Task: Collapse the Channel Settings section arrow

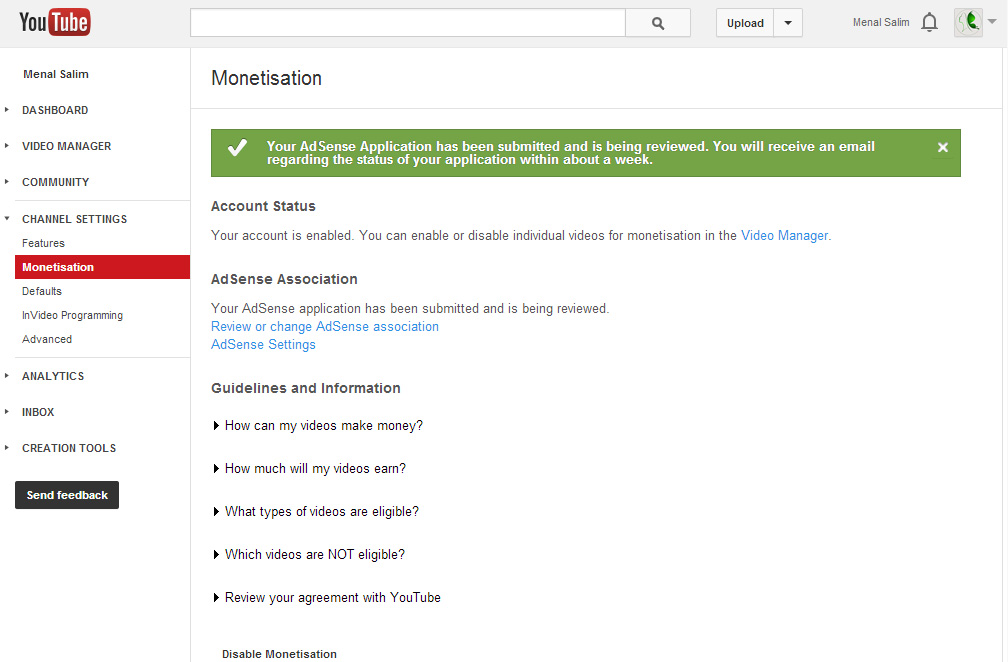Action: [x=7, y=219]
